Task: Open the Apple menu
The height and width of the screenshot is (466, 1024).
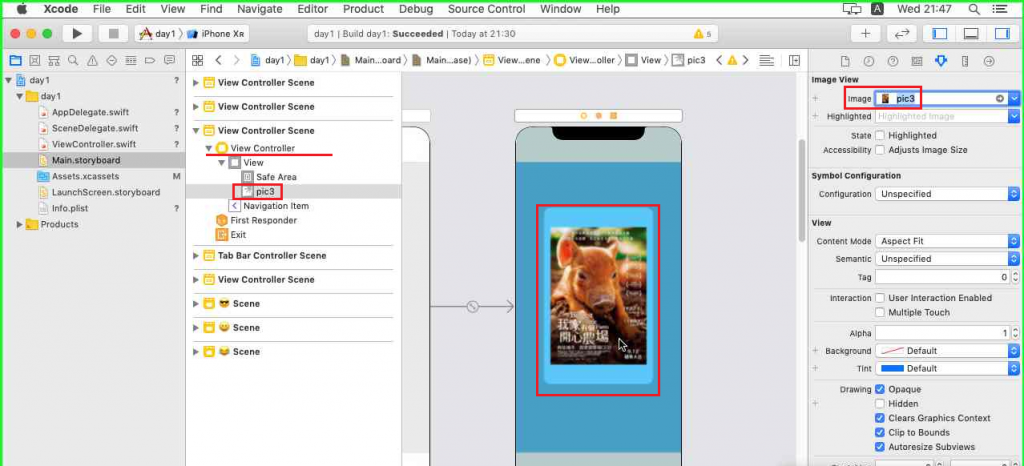Action: (x=22, y=9)
